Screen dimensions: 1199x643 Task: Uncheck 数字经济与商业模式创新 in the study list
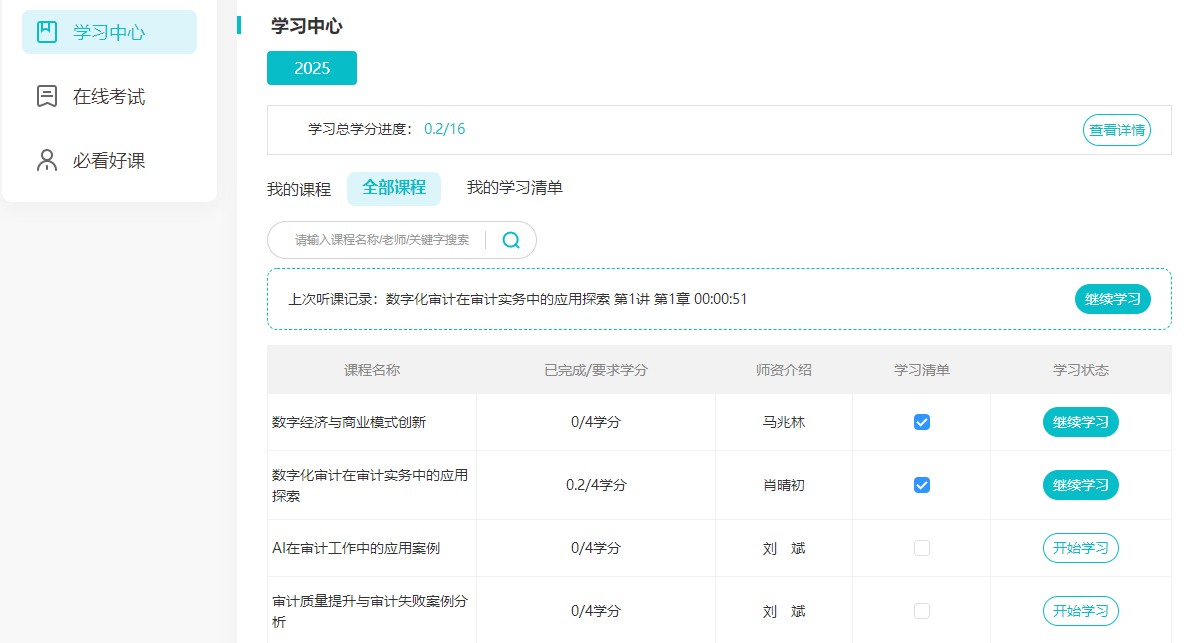(920, 422)
